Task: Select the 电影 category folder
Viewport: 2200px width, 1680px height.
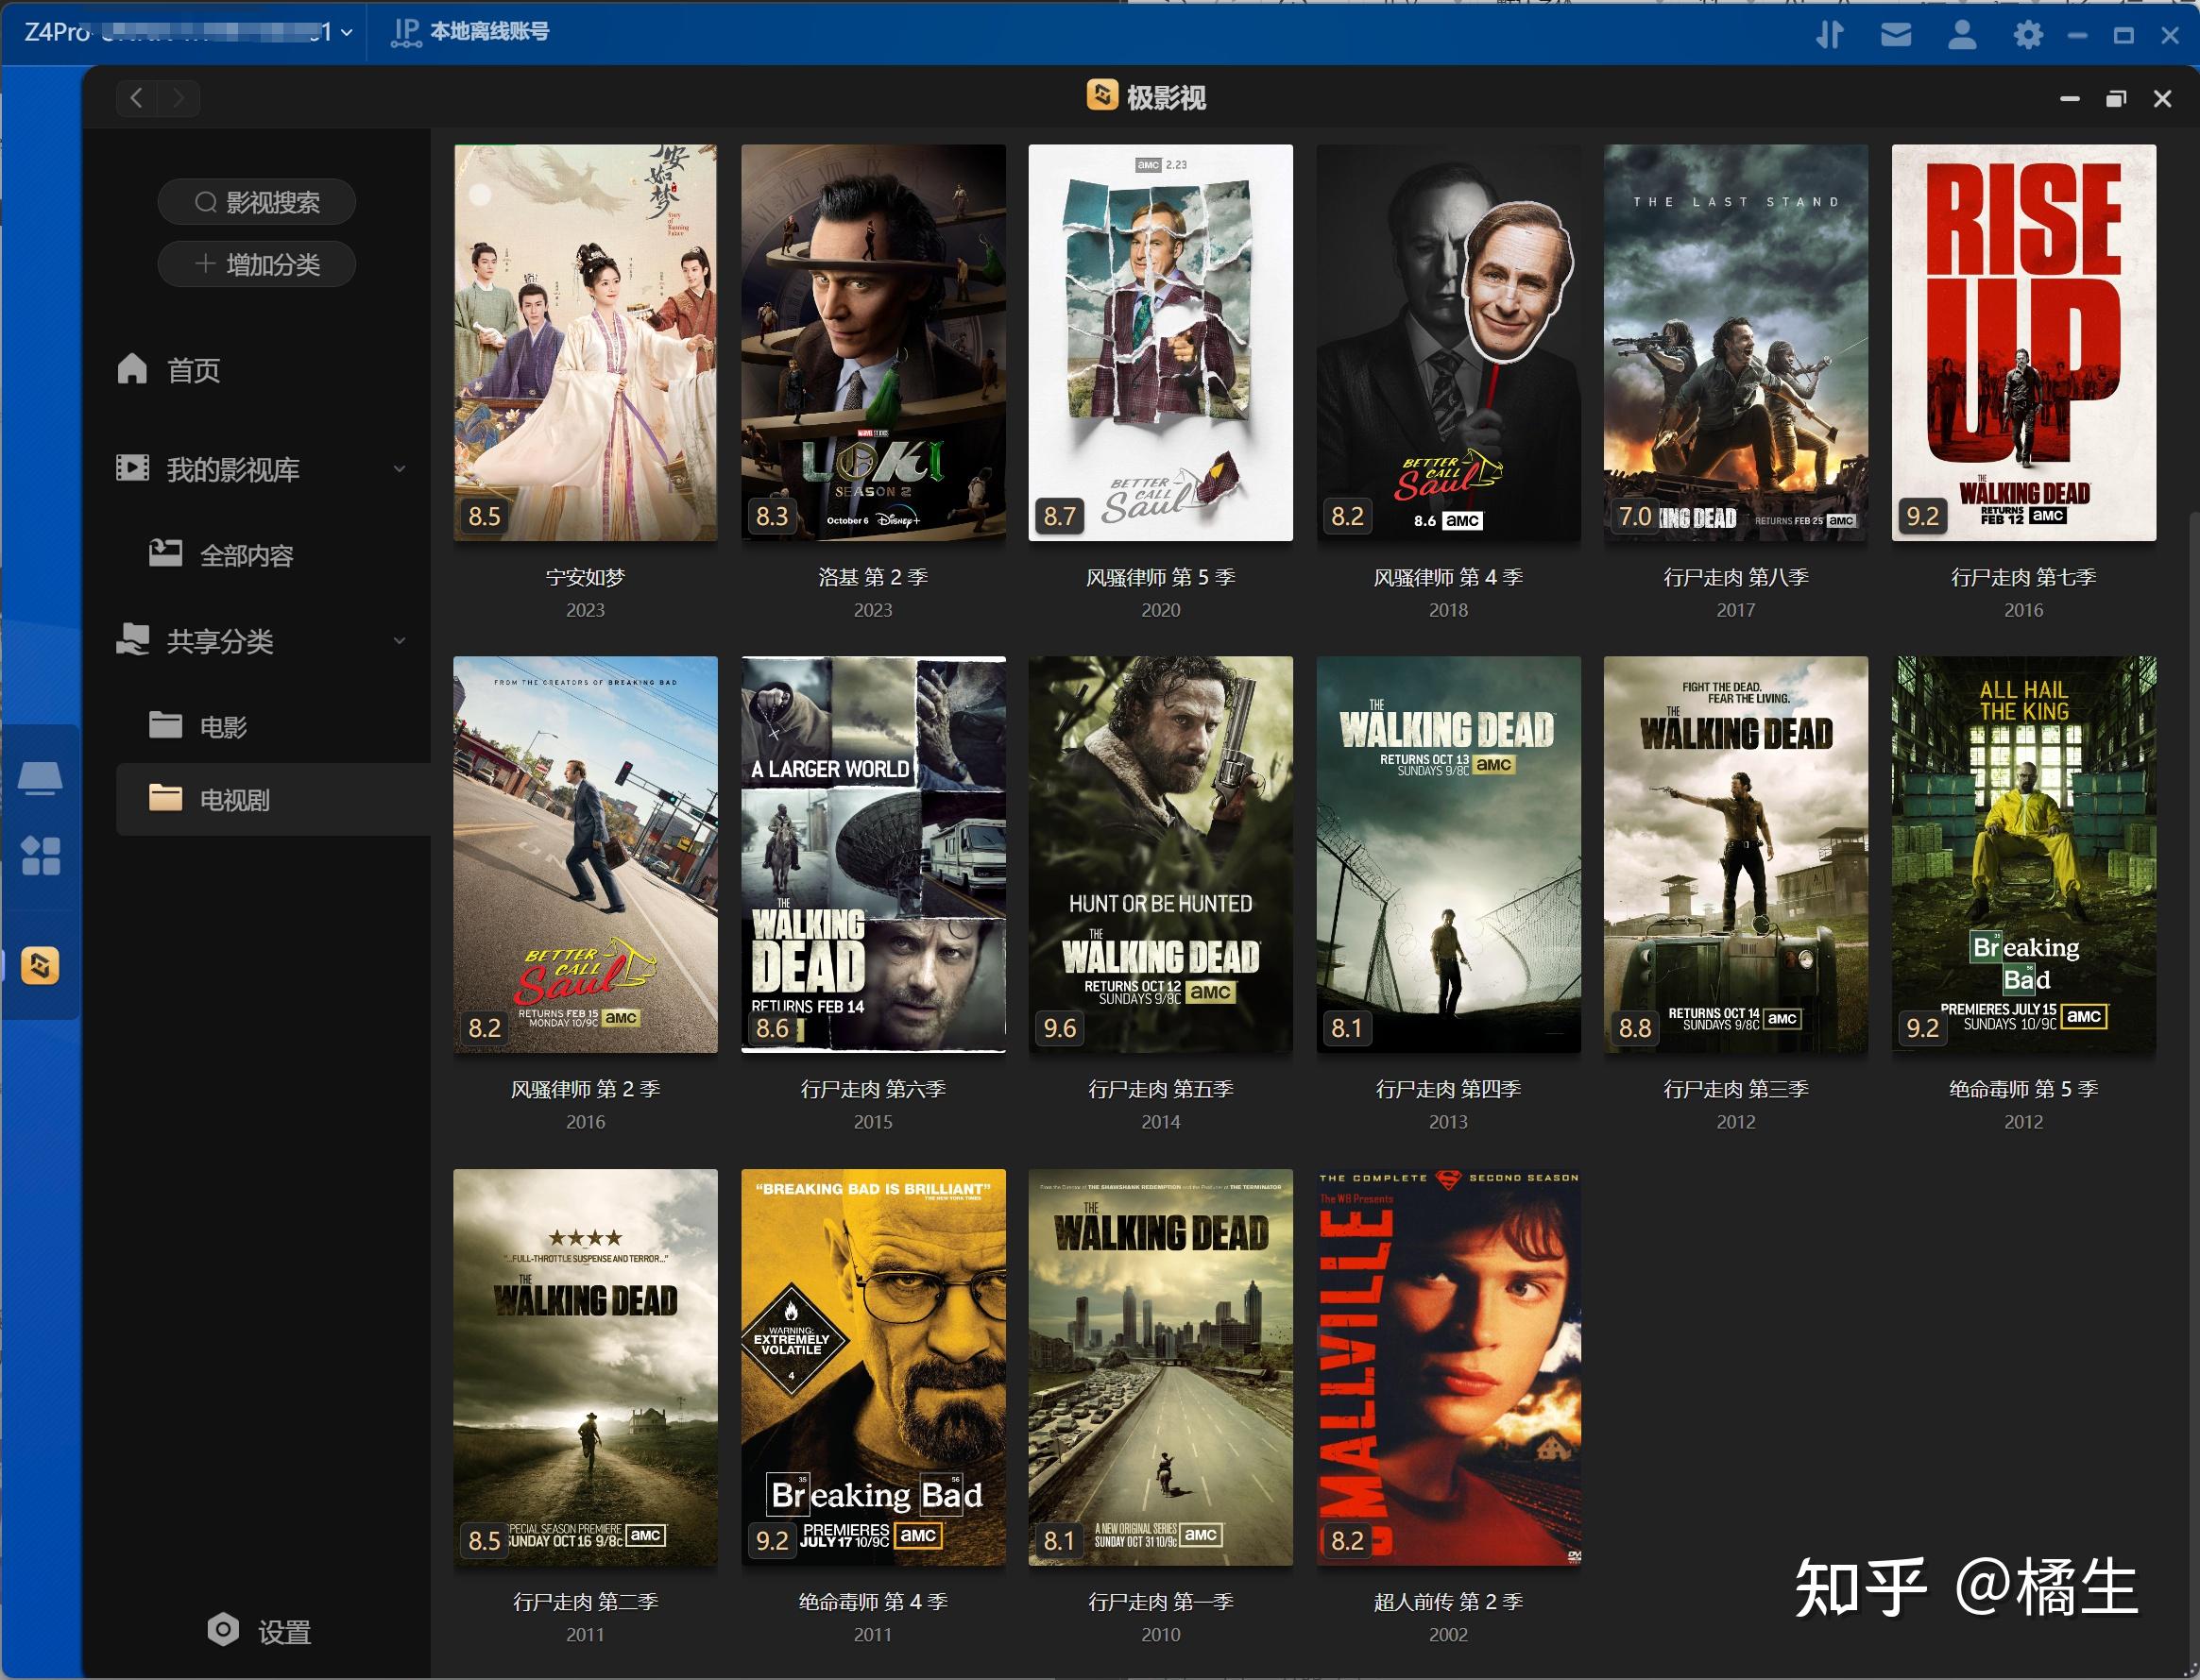Action: tap(222, 727)
